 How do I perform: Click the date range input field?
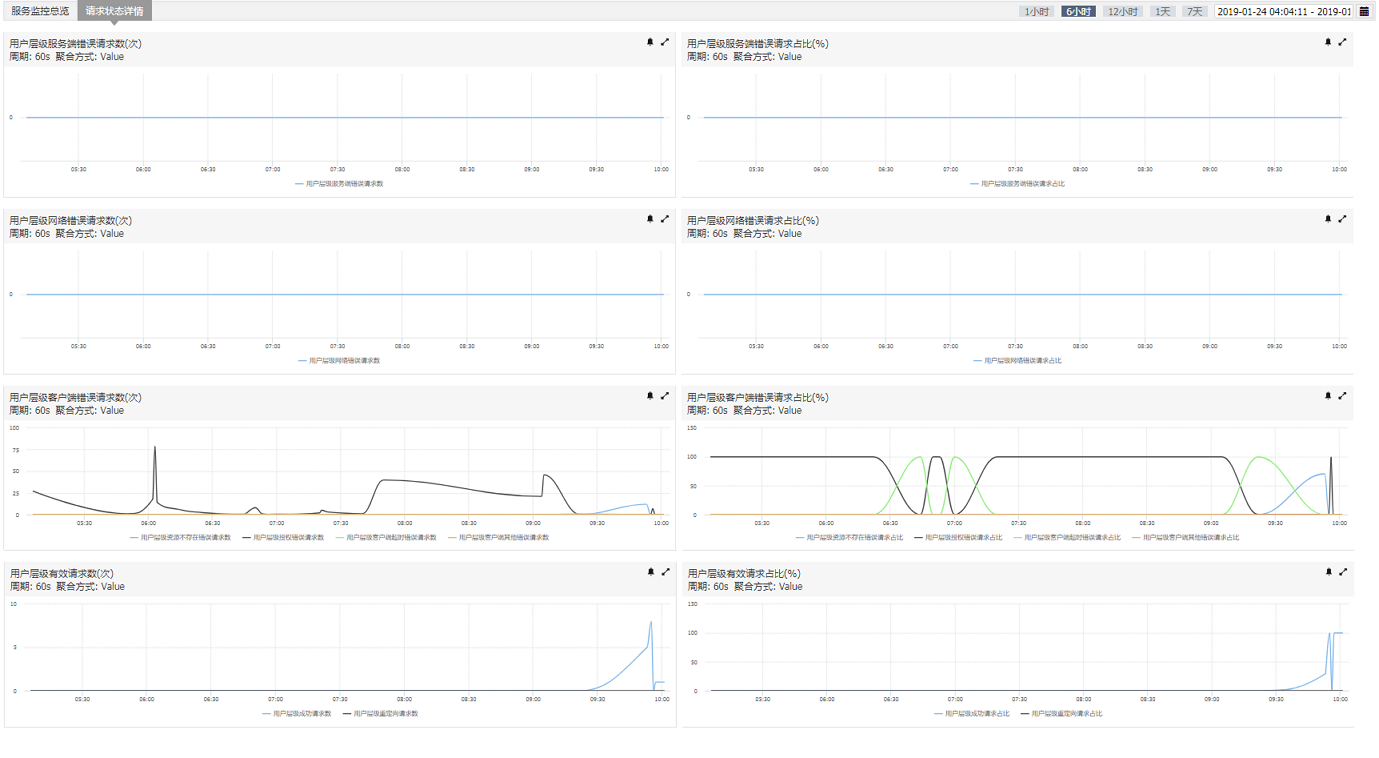(1284, 12)
